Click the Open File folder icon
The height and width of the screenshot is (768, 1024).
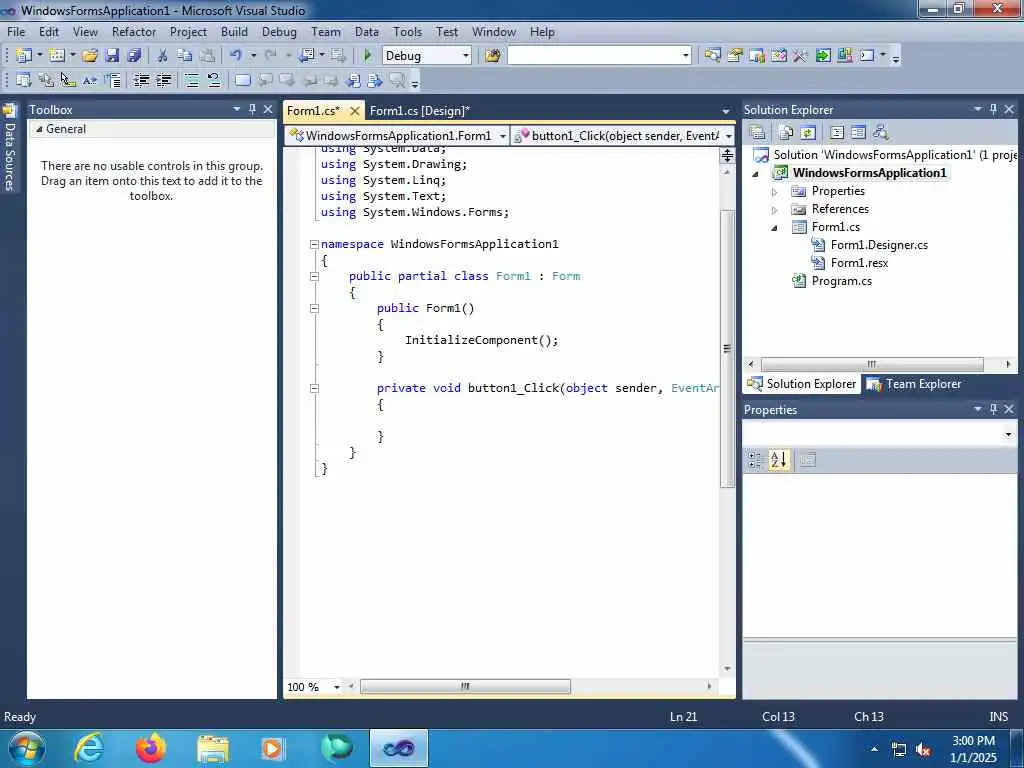[x=90, y=56]
